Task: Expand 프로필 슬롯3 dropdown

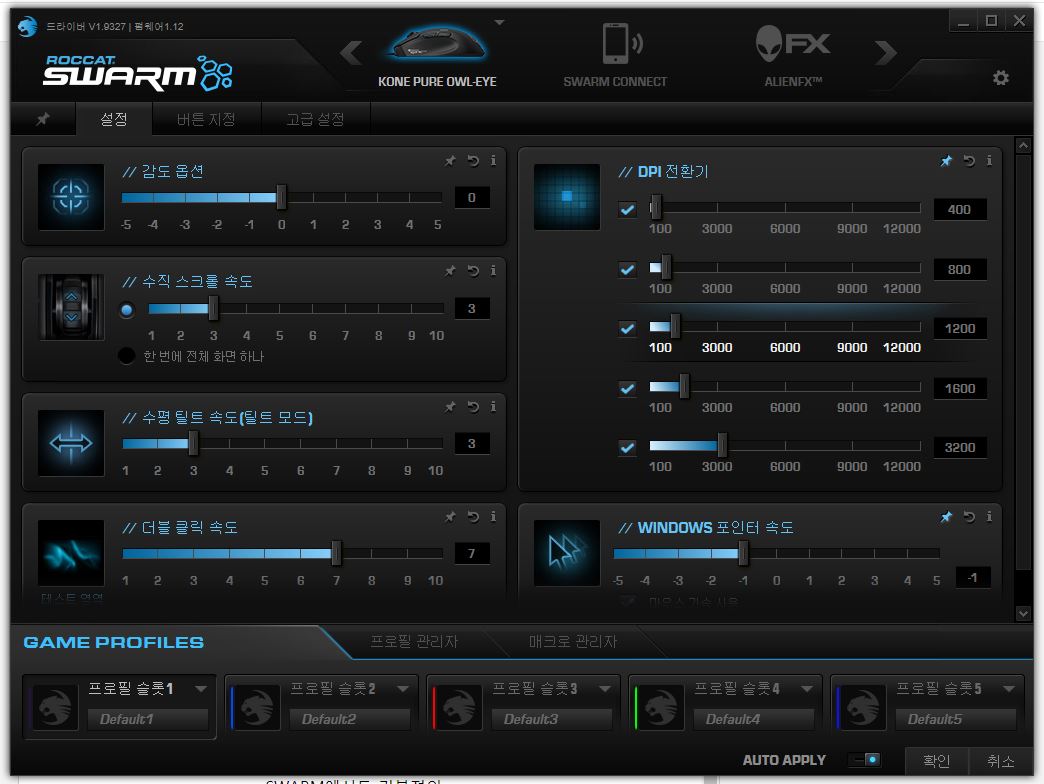Action: point(605,688)
